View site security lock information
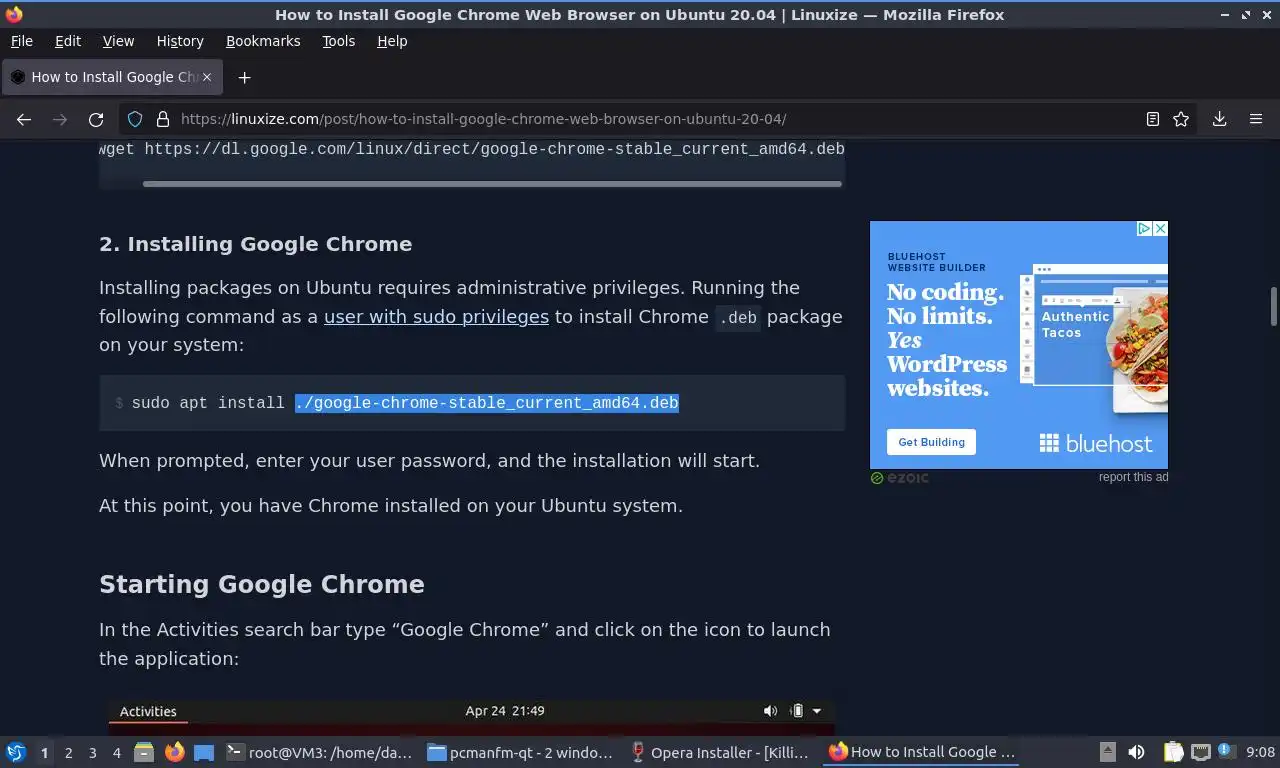Screen dimensions: 1280x768 click(x=163, y=119)
